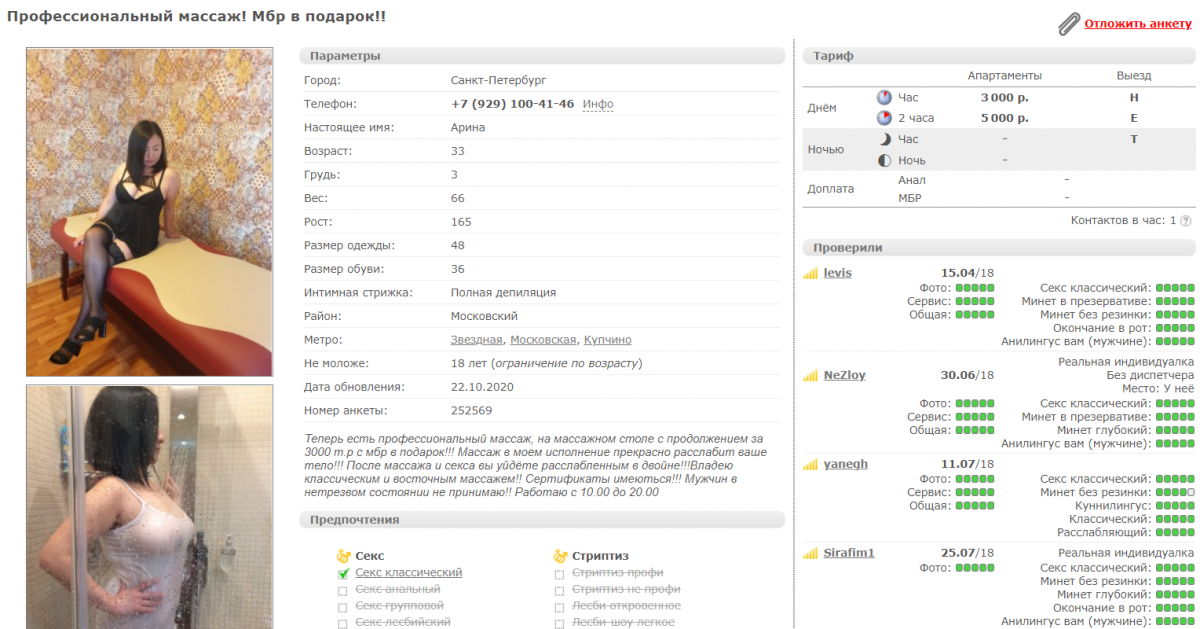The height and width of the screenshot is (629, 1200).
Task: Open the Звездная metro link
Action: coord(476,340)
